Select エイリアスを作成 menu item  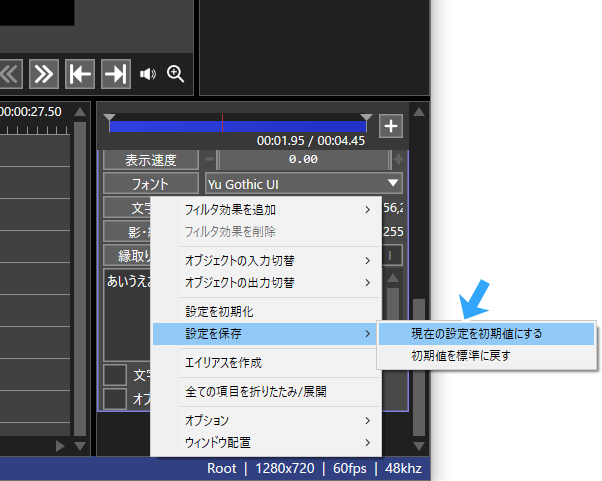pos(266,363)
